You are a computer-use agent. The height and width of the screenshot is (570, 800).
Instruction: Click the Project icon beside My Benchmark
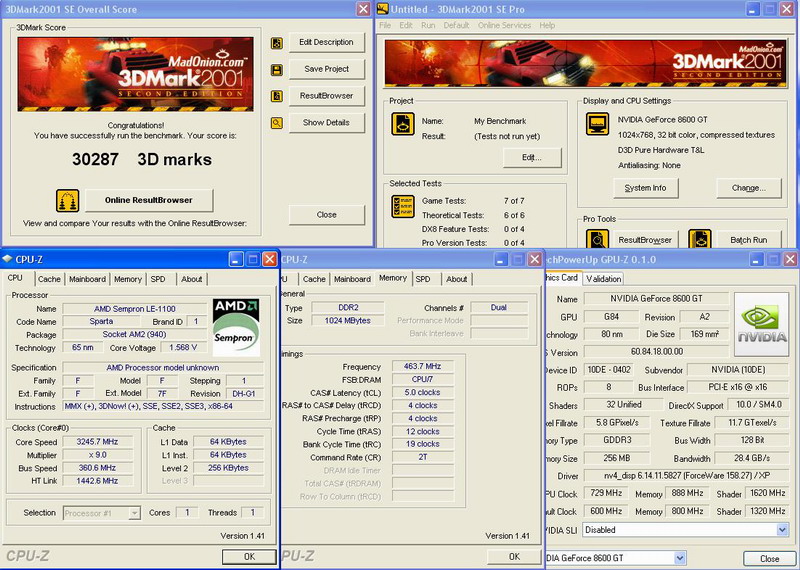[401, 125]
